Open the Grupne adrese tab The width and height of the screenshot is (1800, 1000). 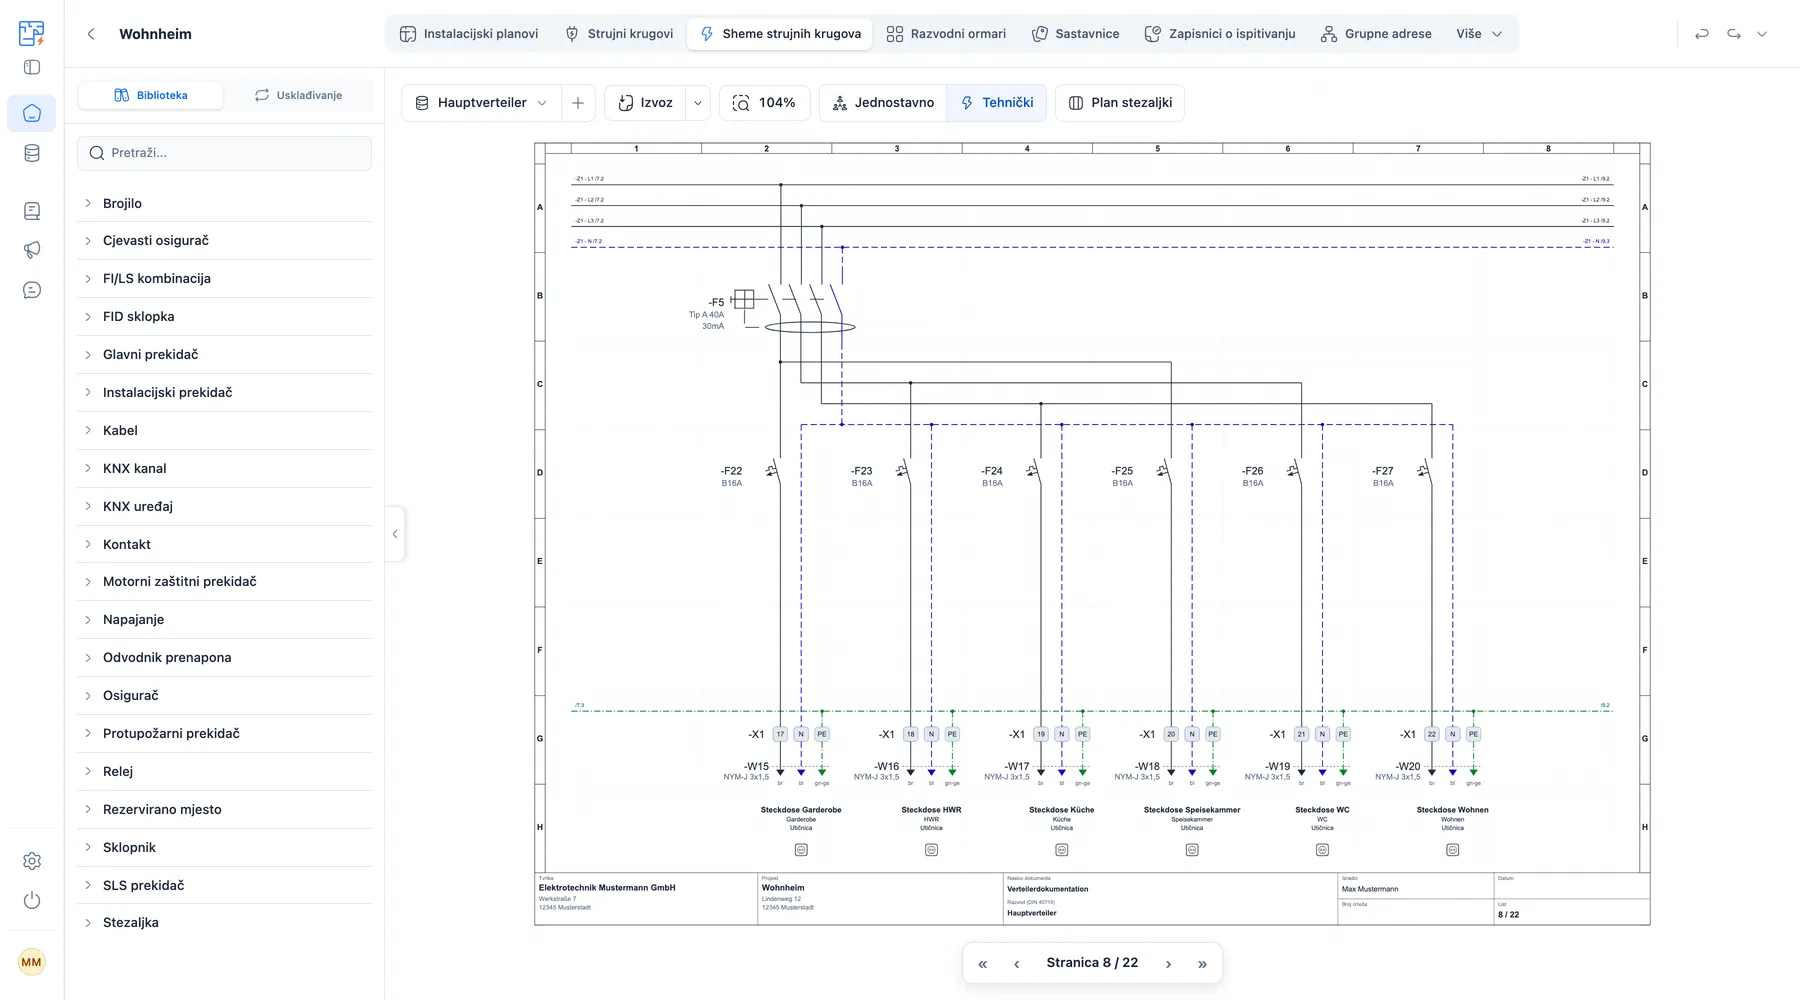coord(1376,34)
